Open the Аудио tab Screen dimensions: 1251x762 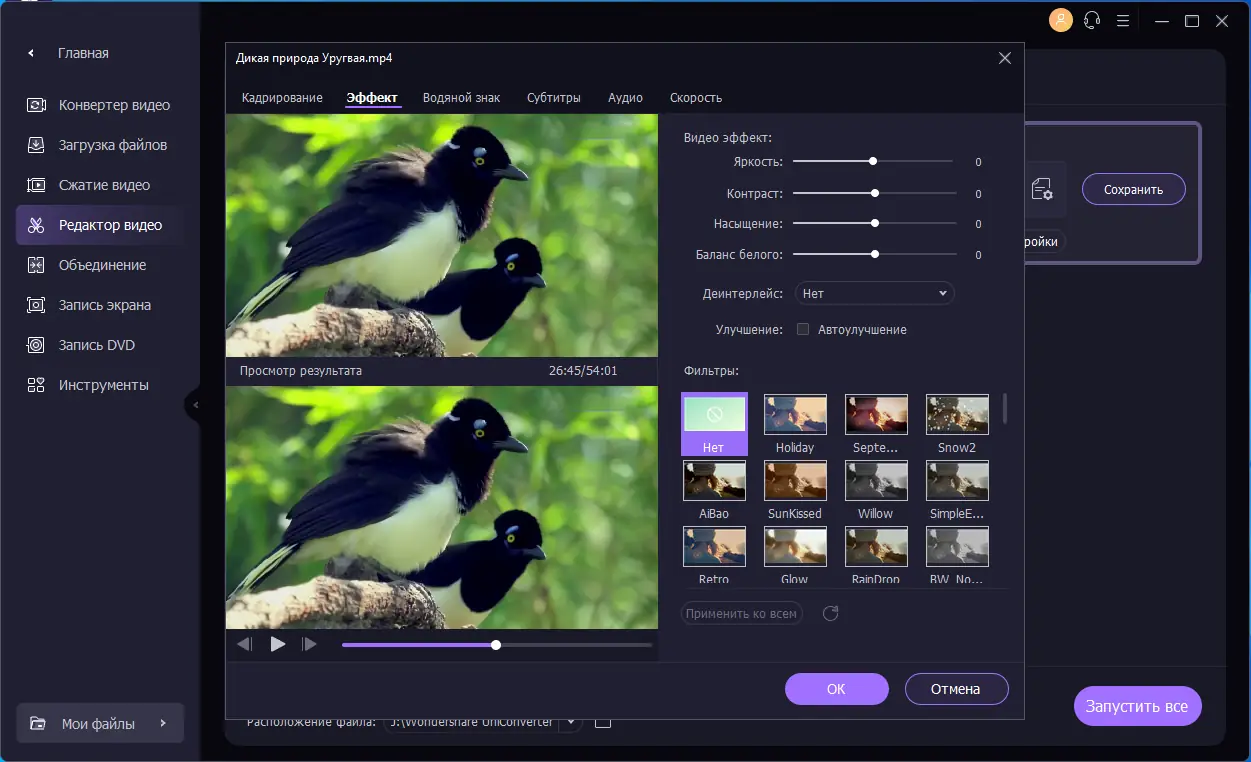[x=625, y=98]
